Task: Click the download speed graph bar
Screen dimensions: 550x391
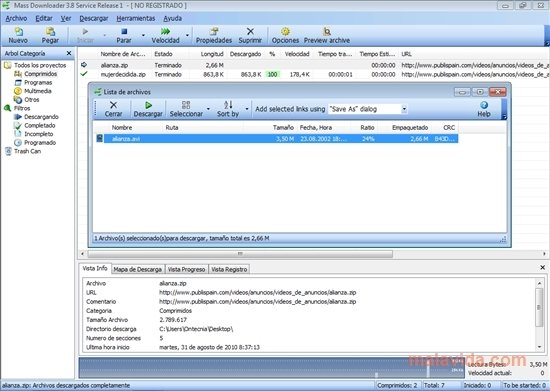Action: coord(271,368)
